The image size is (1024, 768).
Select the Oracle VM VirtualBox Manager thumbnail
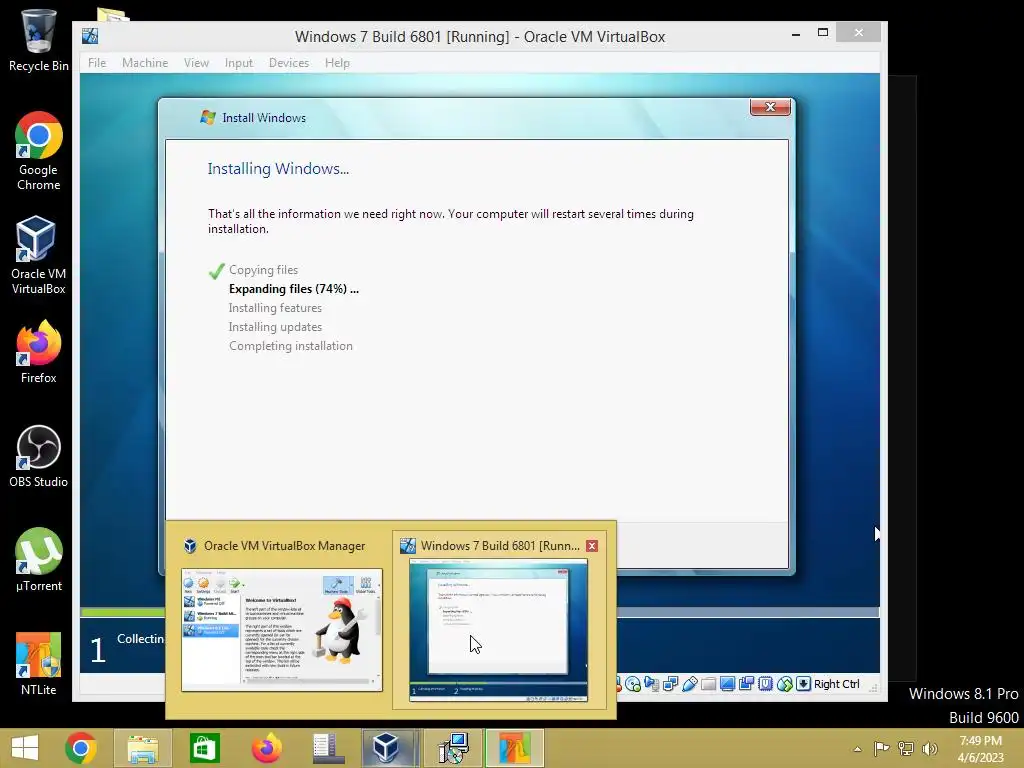pos(281,630)
